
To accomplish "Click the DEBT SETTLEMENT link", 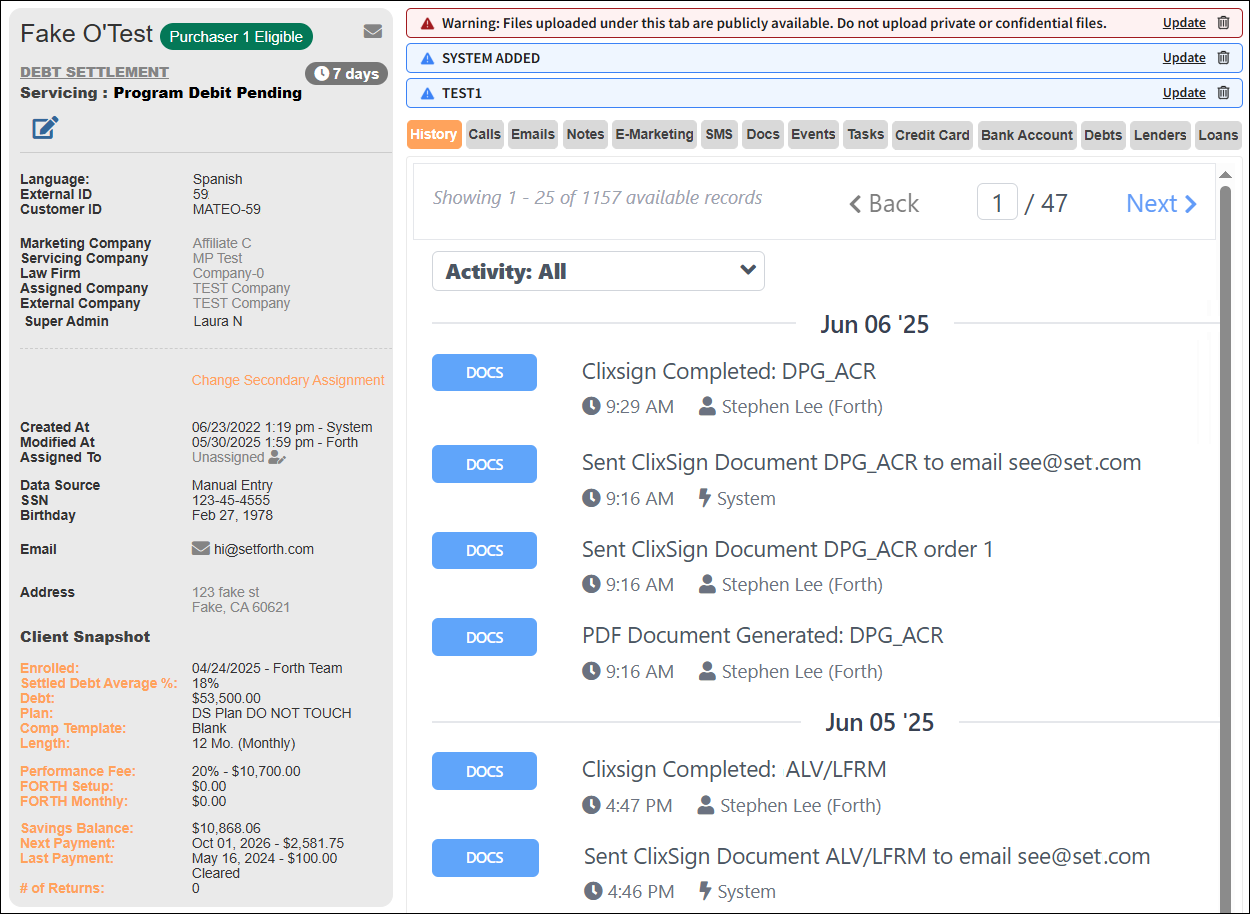I will (95, 72).
